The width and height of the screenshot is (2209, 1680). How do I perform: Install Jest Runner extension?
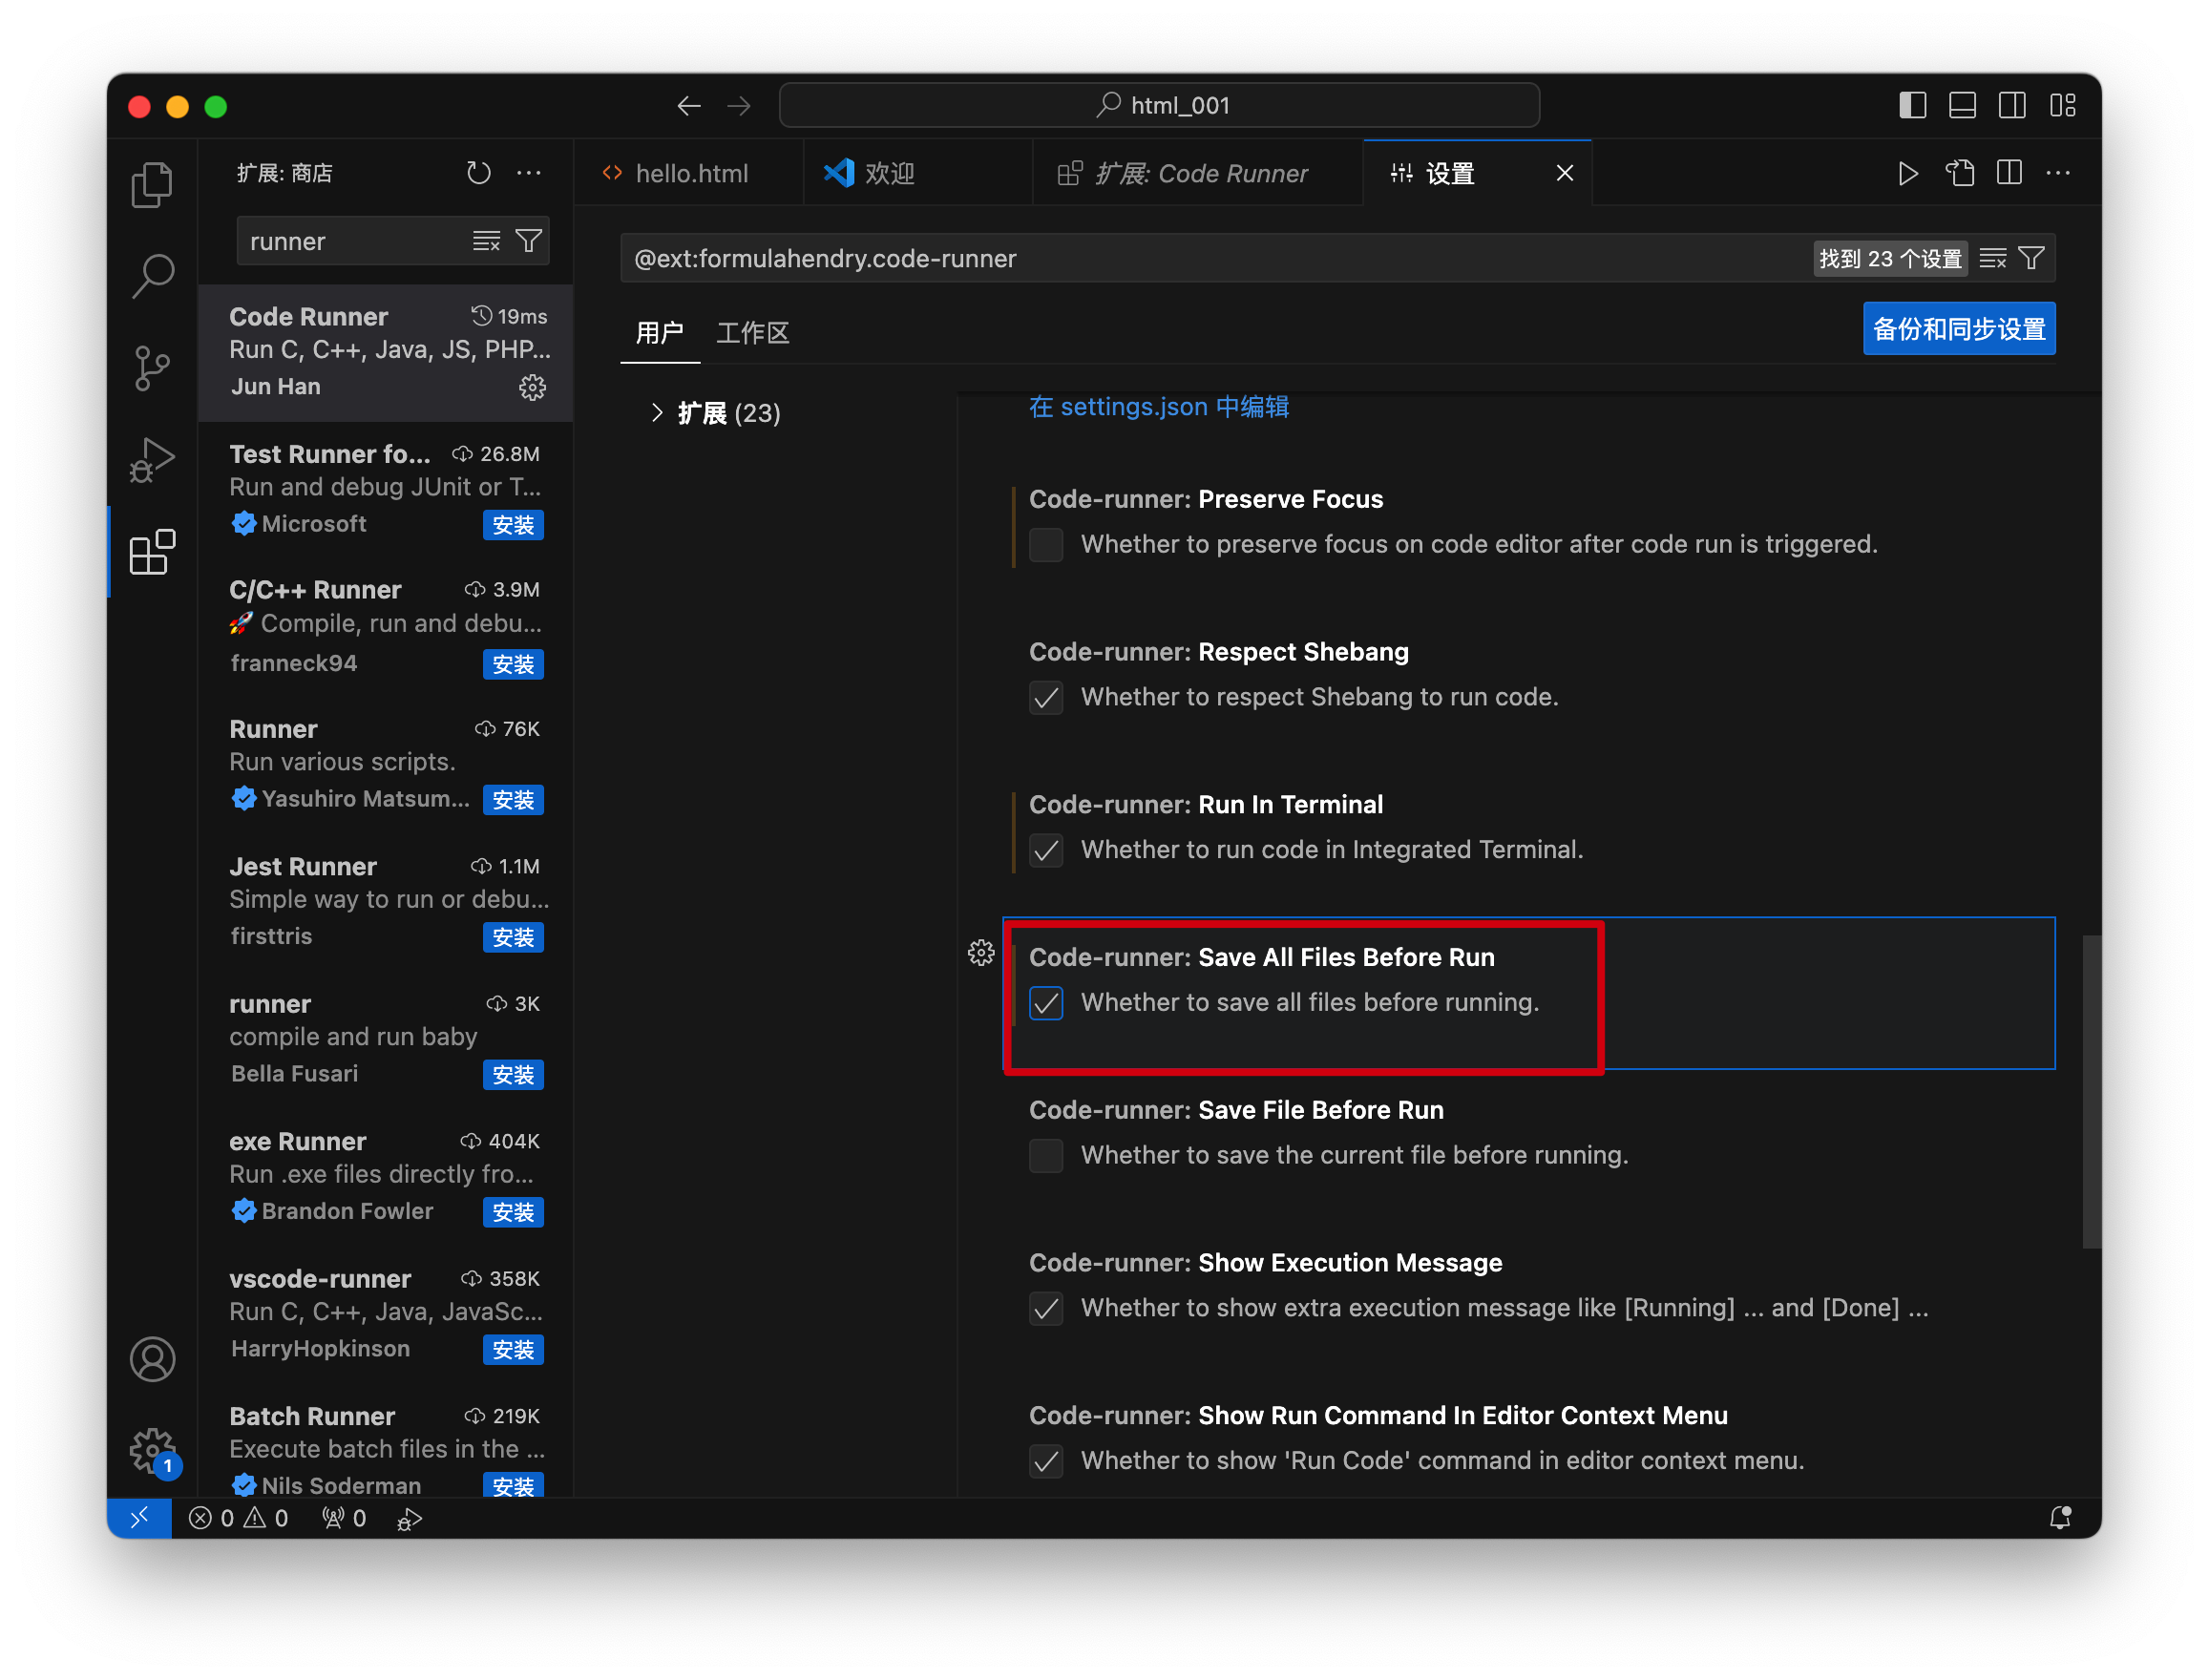513,937
